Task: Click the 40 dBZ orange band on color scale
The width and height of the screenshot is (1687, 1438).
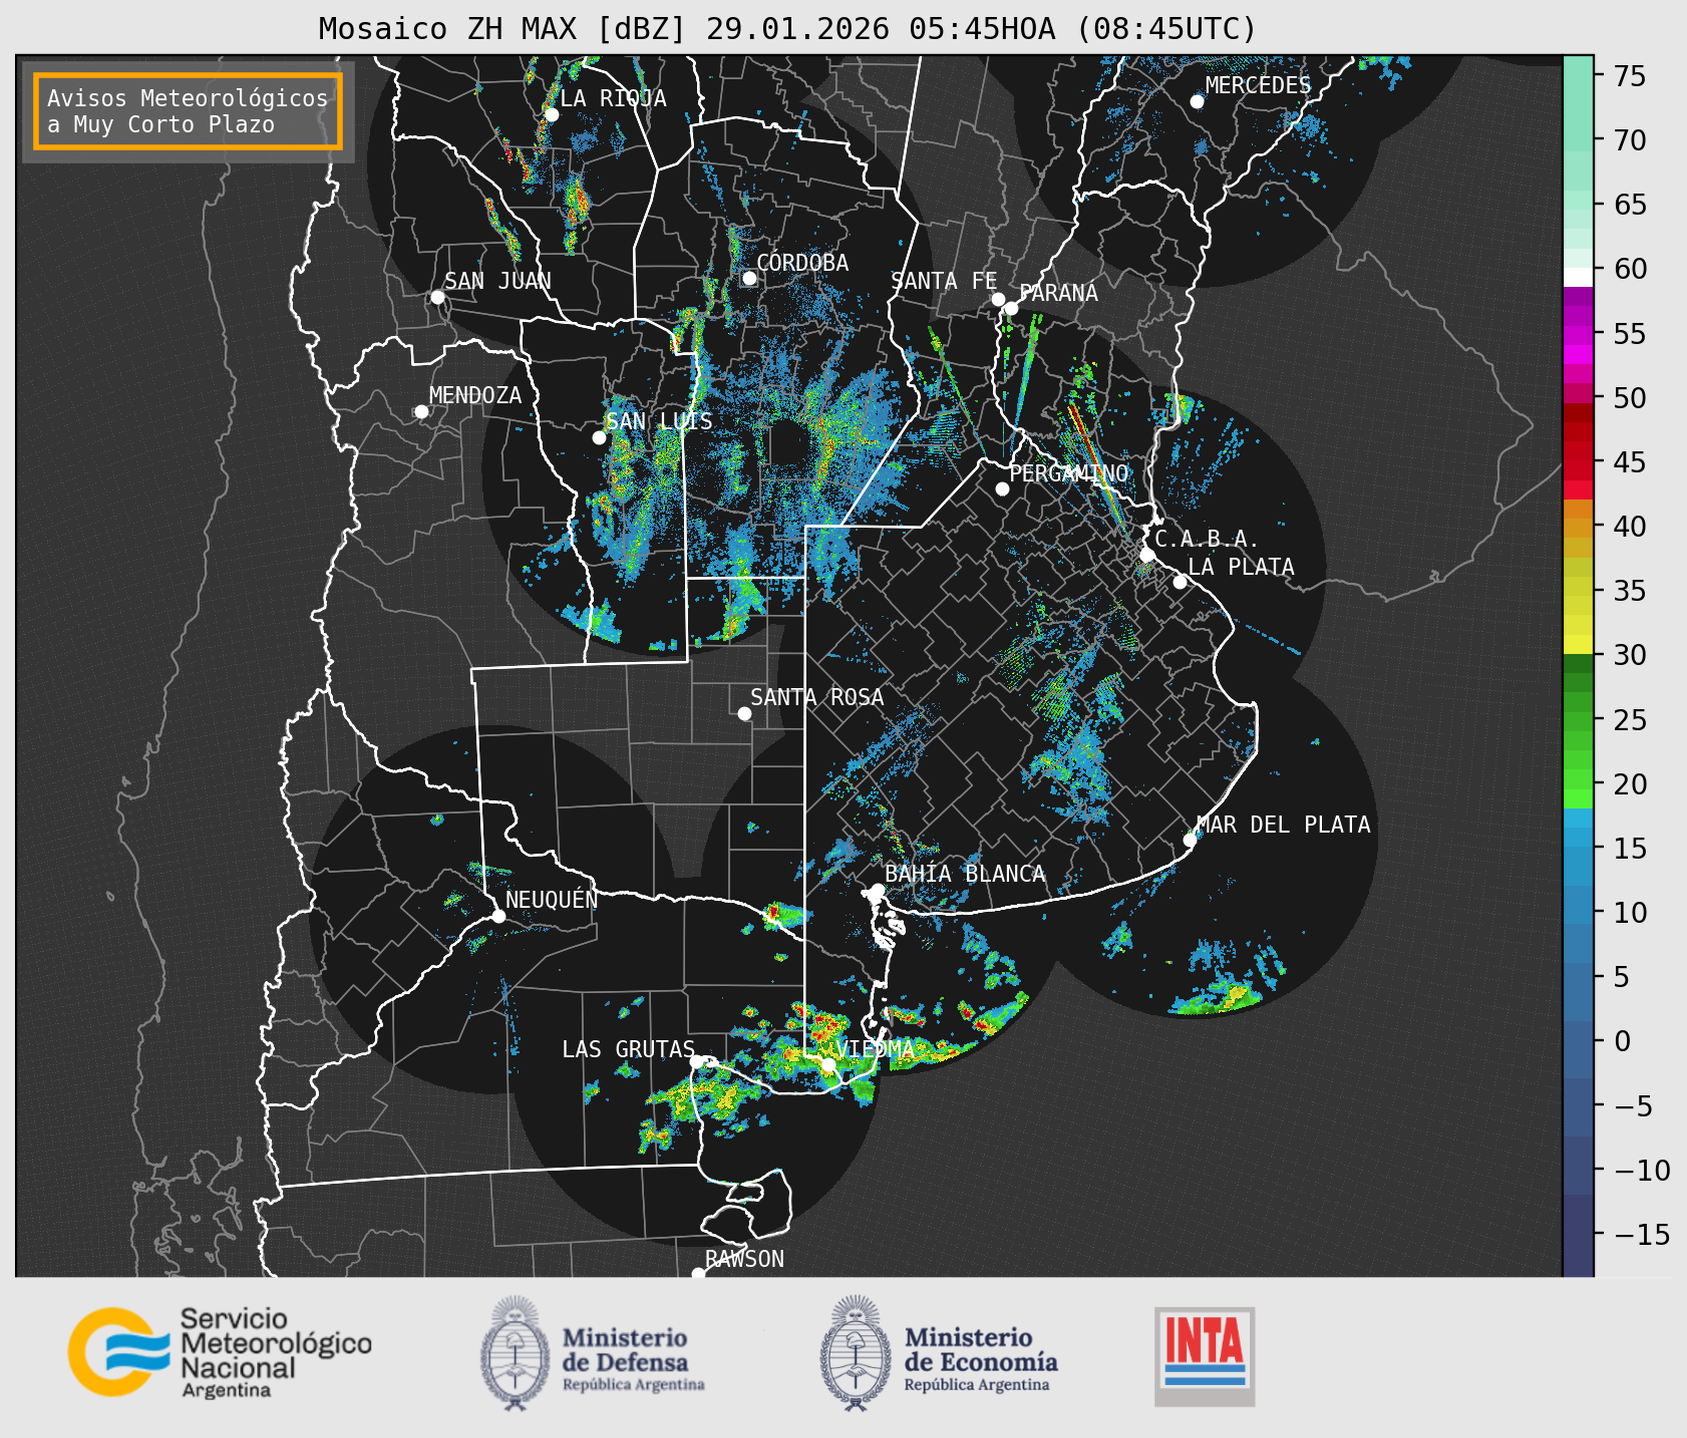Action: [x=1578, y=526]
